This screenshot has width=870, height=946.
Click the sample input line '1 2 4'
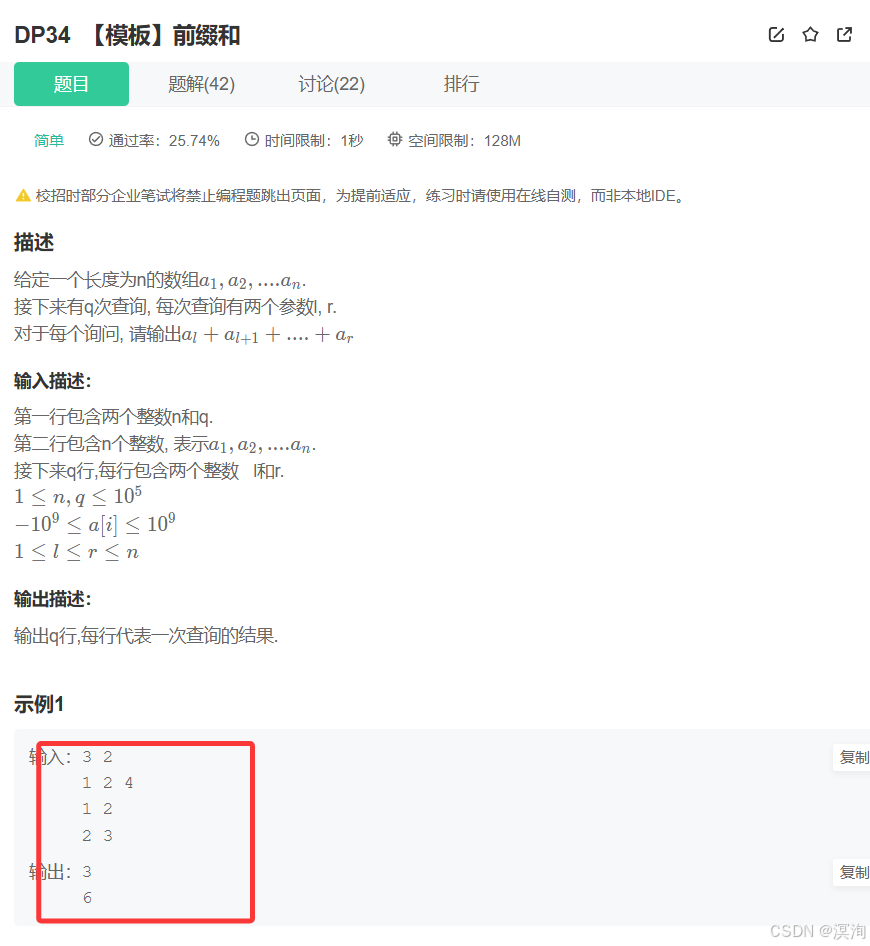point(108,783)
